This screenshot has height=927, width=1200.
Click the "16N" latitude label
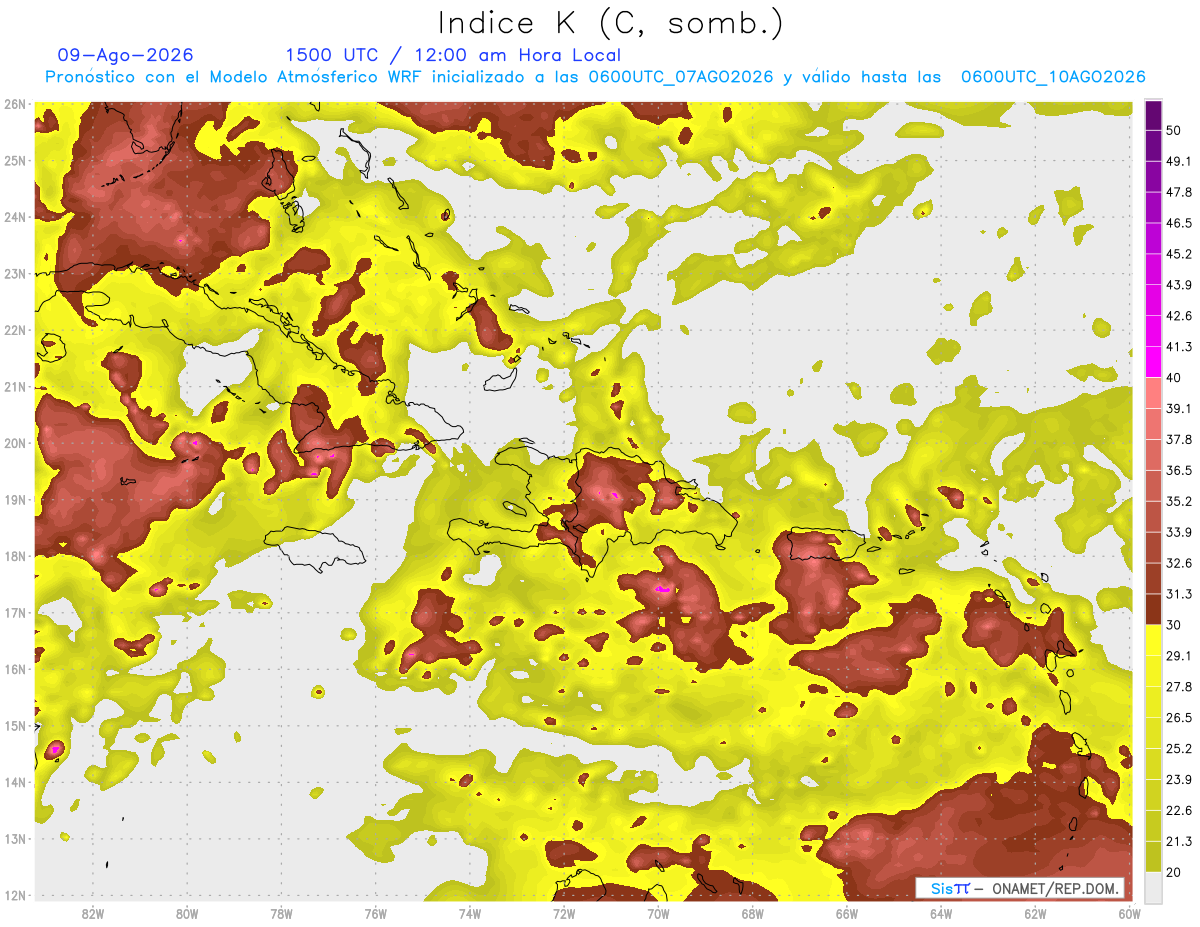point(15,669)
